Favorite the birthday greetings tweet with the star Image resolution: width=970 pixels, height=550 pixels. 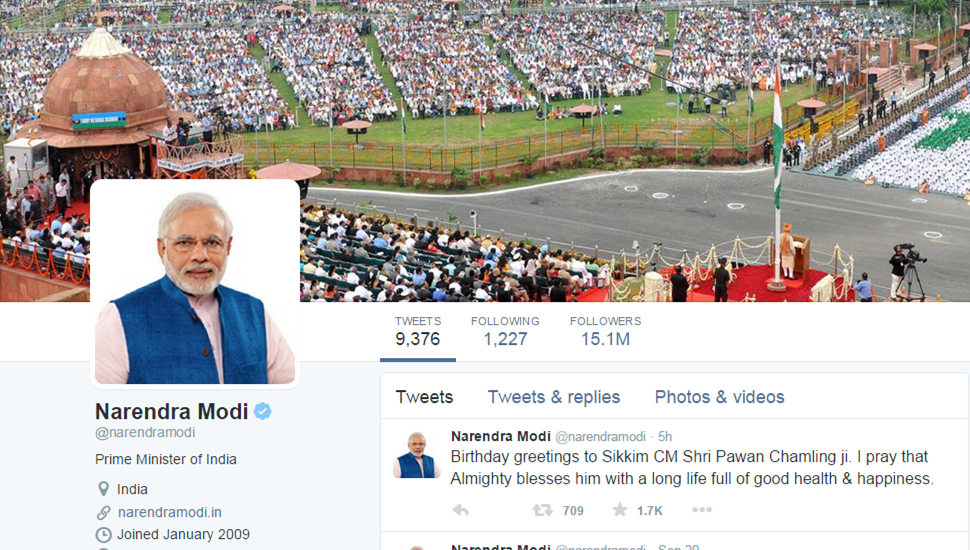pos(619,510)
